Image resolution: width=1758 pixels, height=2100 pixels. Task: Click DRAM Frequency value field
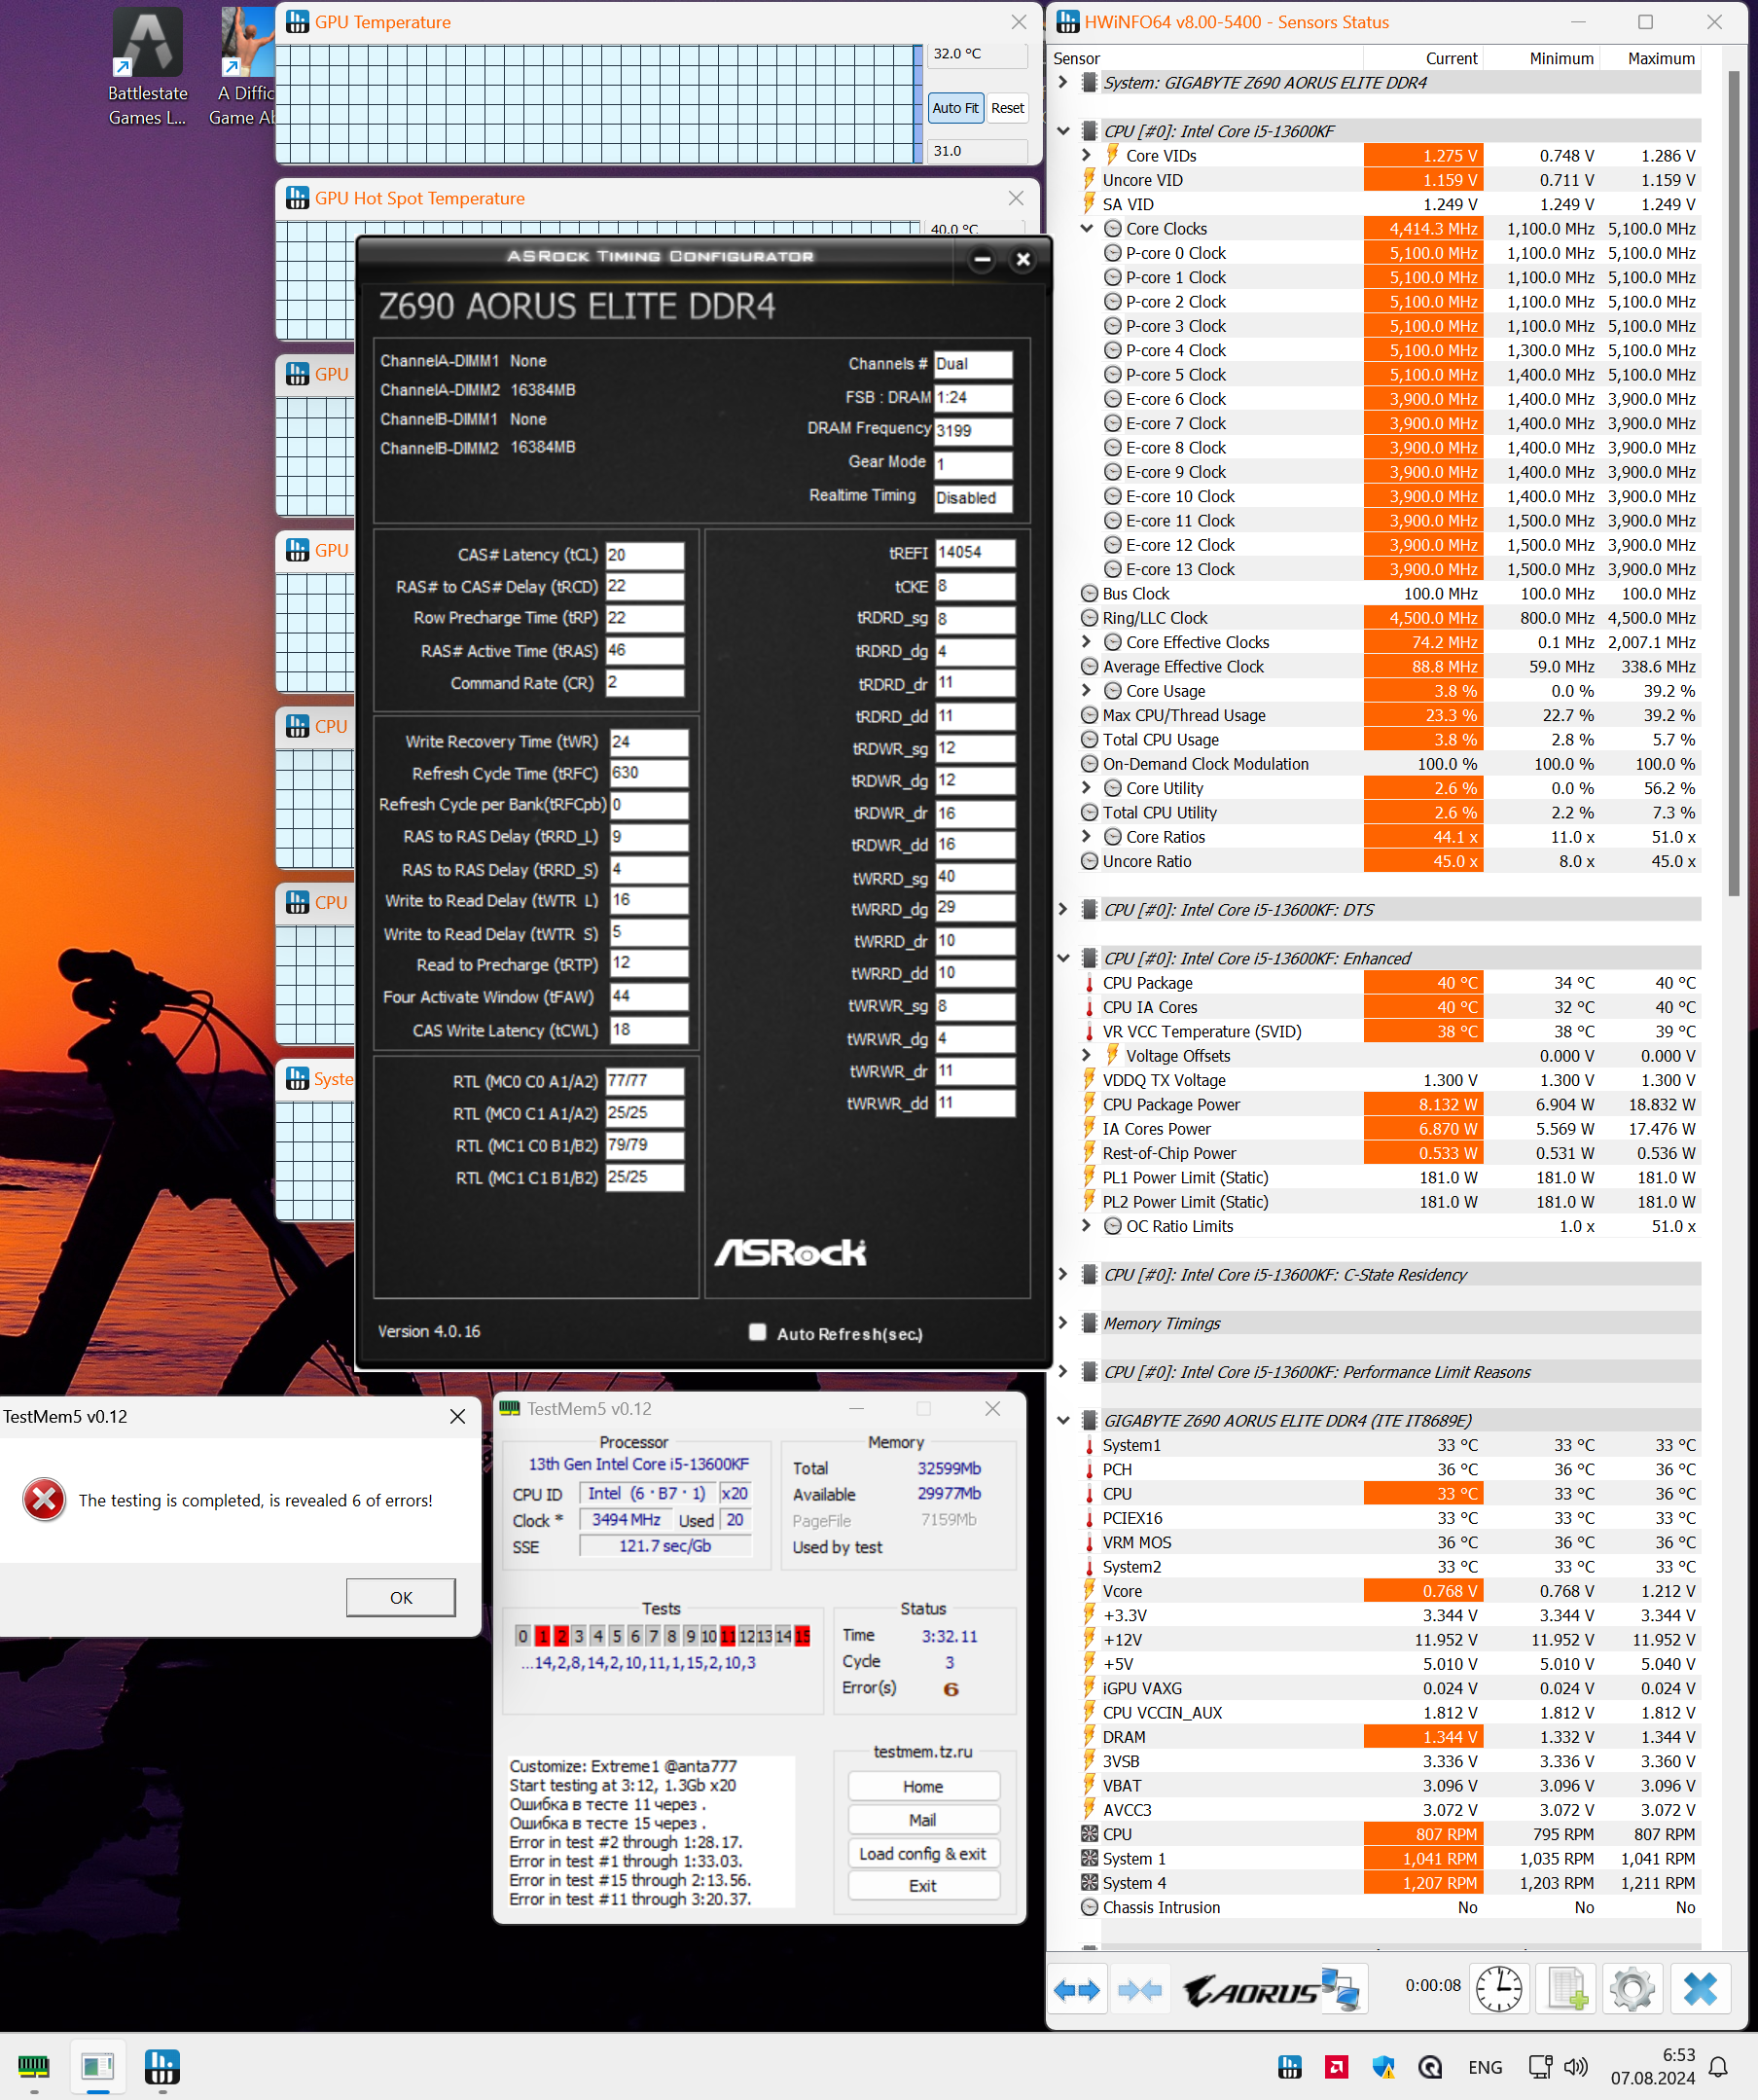pyautogui.click(x=973, y=431)
